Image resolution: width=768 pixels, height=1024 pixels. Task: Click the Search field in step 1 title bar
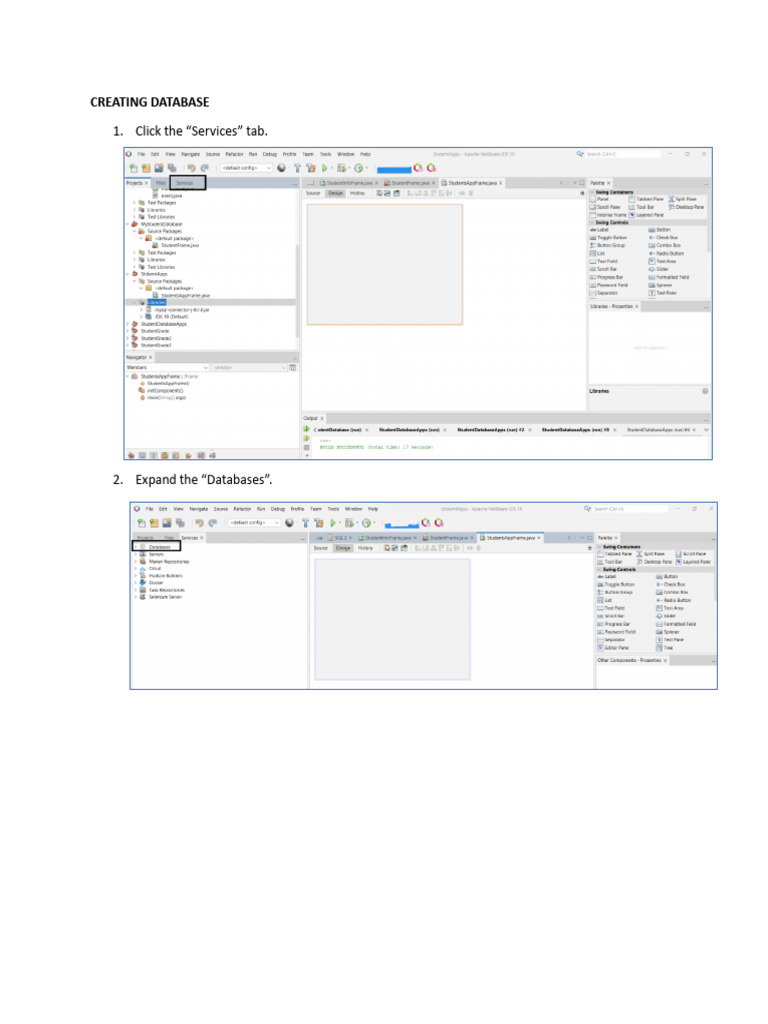click(622, 154)
